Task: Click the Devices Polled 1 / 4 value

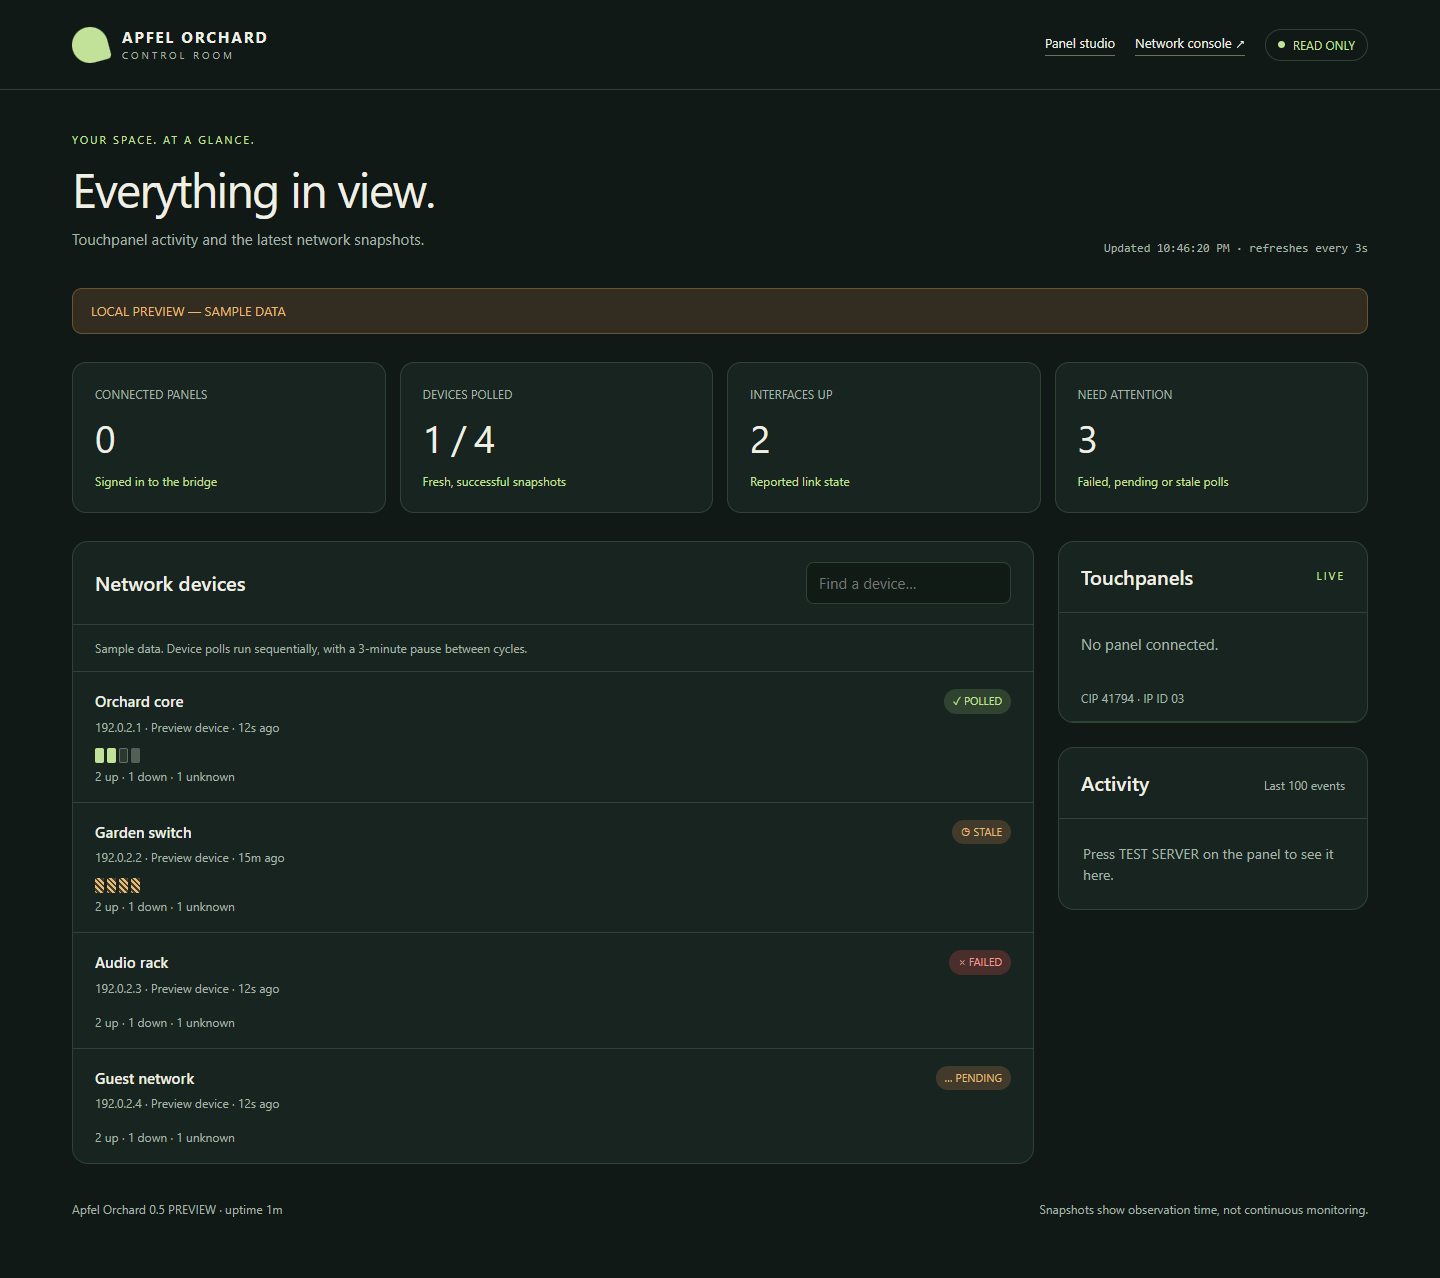Action: 459,440
